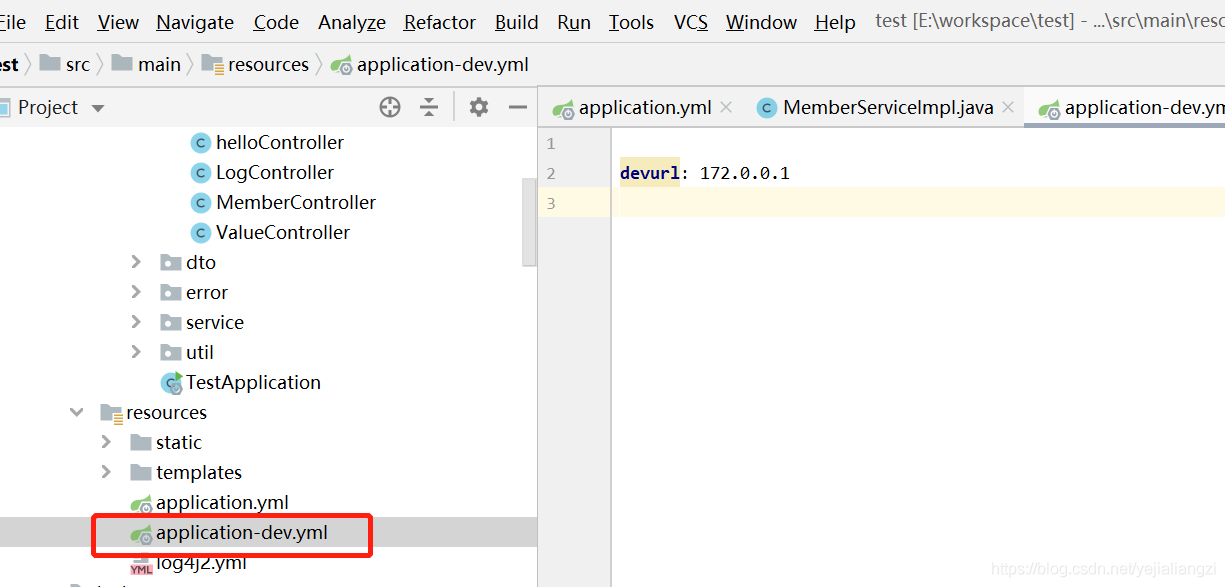The width and height of the screenshot is (1225, 587).
Task: Expand the static folder
Action: tap(107, 442)
